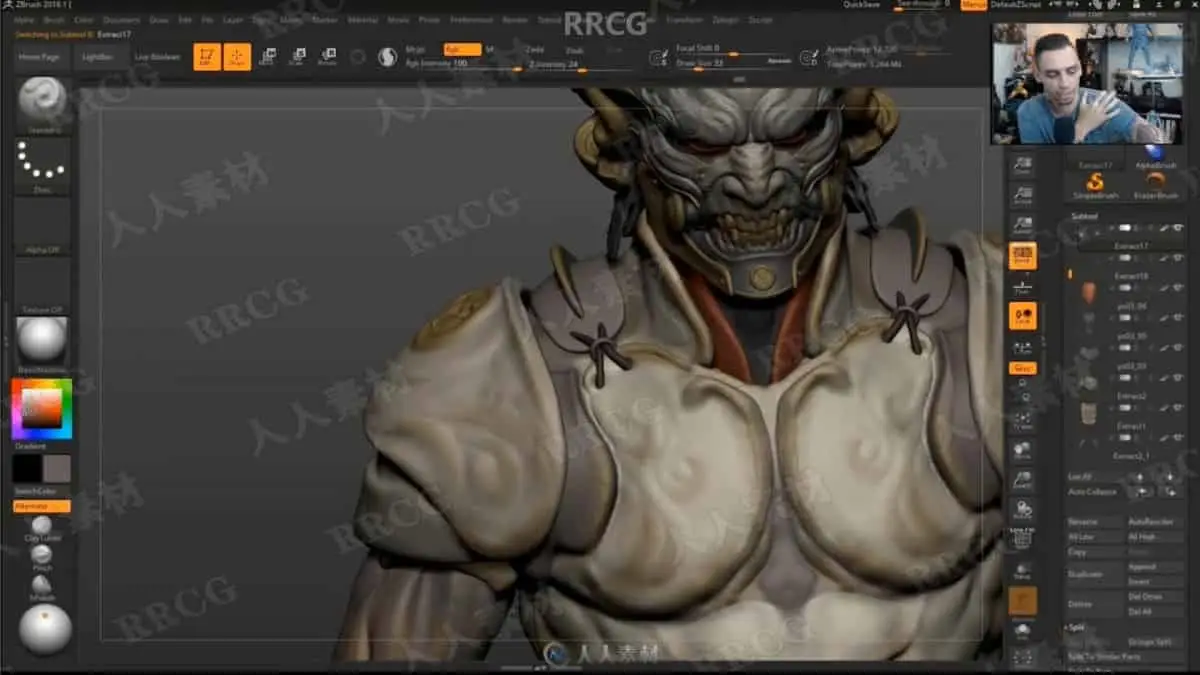Hide the Extract17 subtool via eye icon
The width and height of the screenshot is (1200, 675).
pyautogui.click(x=1178, y=229)
